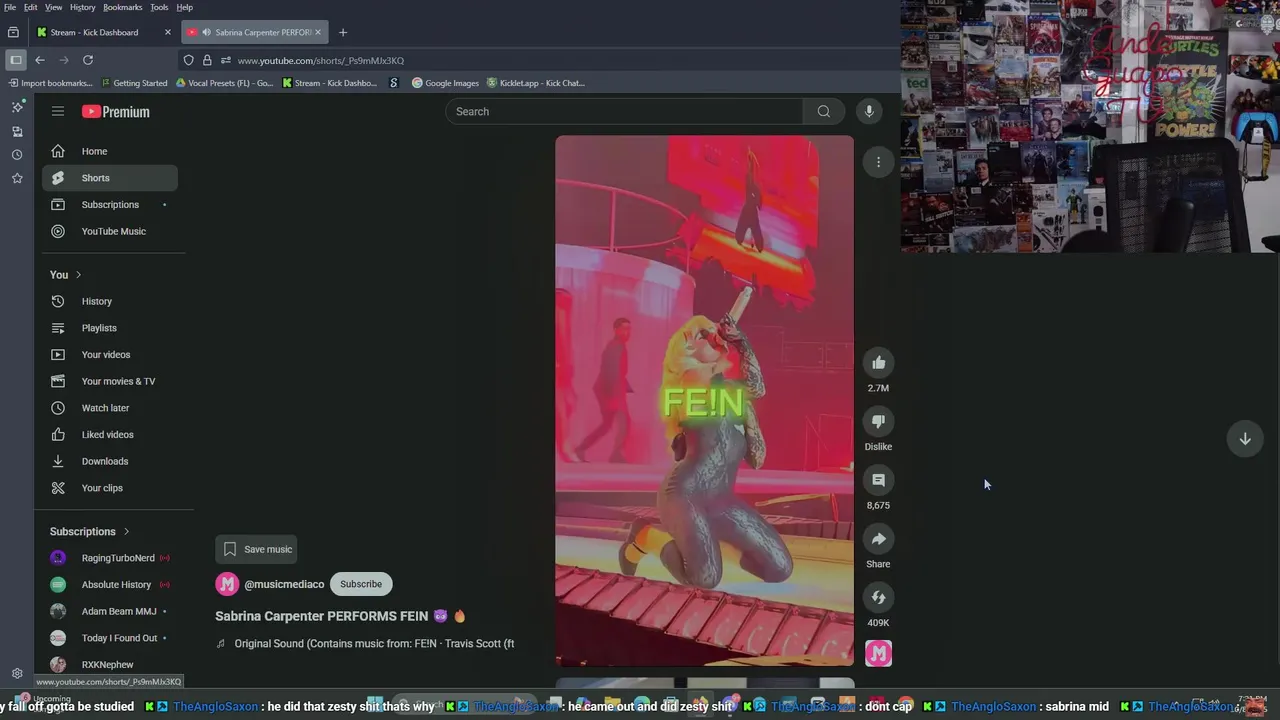Screen dimensions: 1280x720
Task: Dislike this Short
Action: pyautogui.click(x=878, y=422)
